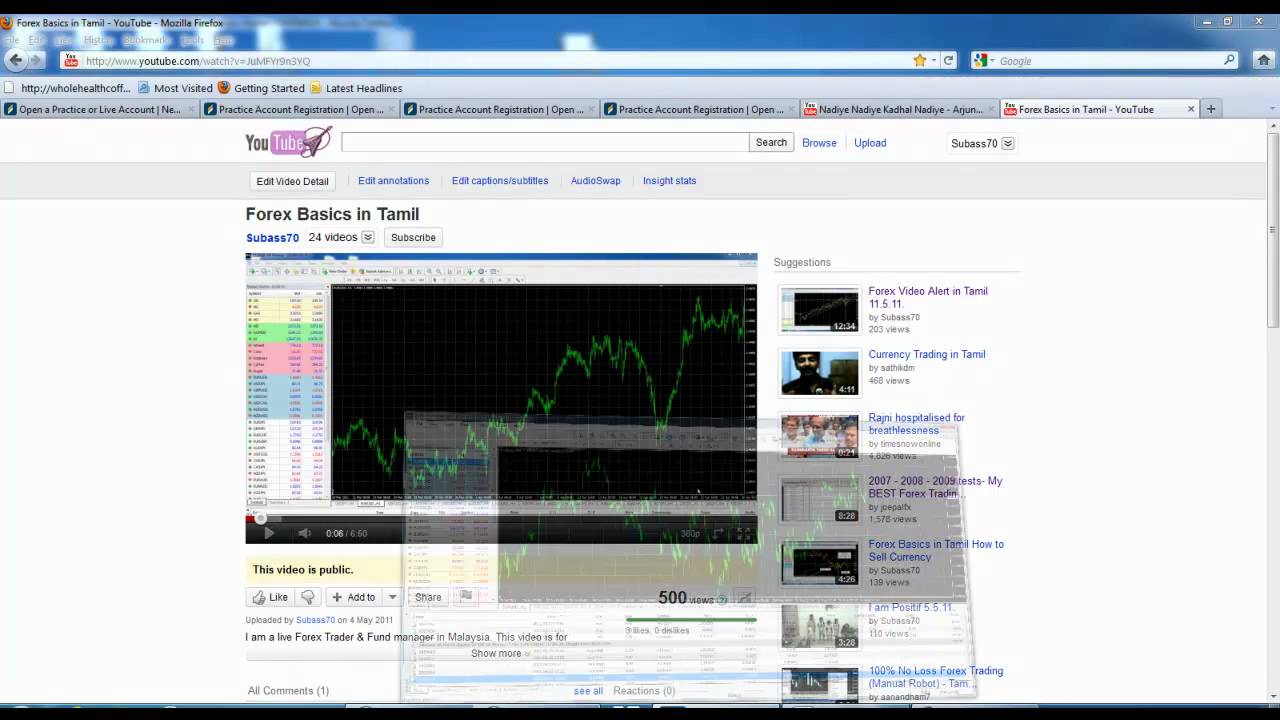Close the 'Forex Basics in Tamil' tab
This screenshot has height=720, width=1280.
coord(1190,109)
